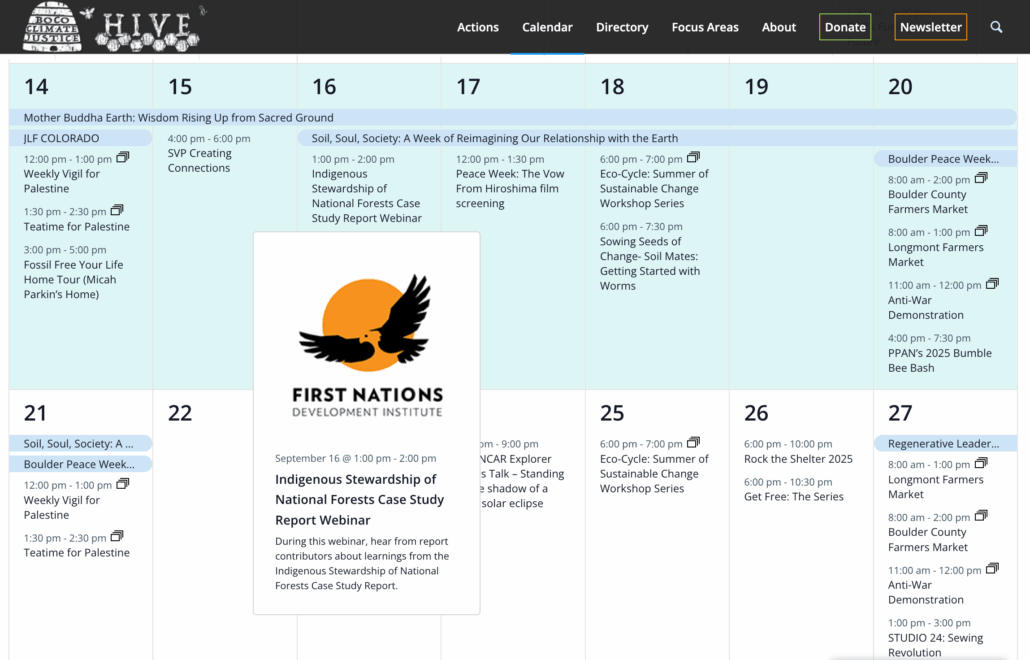1030x660 pixels.
Task: Click recurring icon by Sept 27 Longmont Farmers Market
Action: click(981, 463)
